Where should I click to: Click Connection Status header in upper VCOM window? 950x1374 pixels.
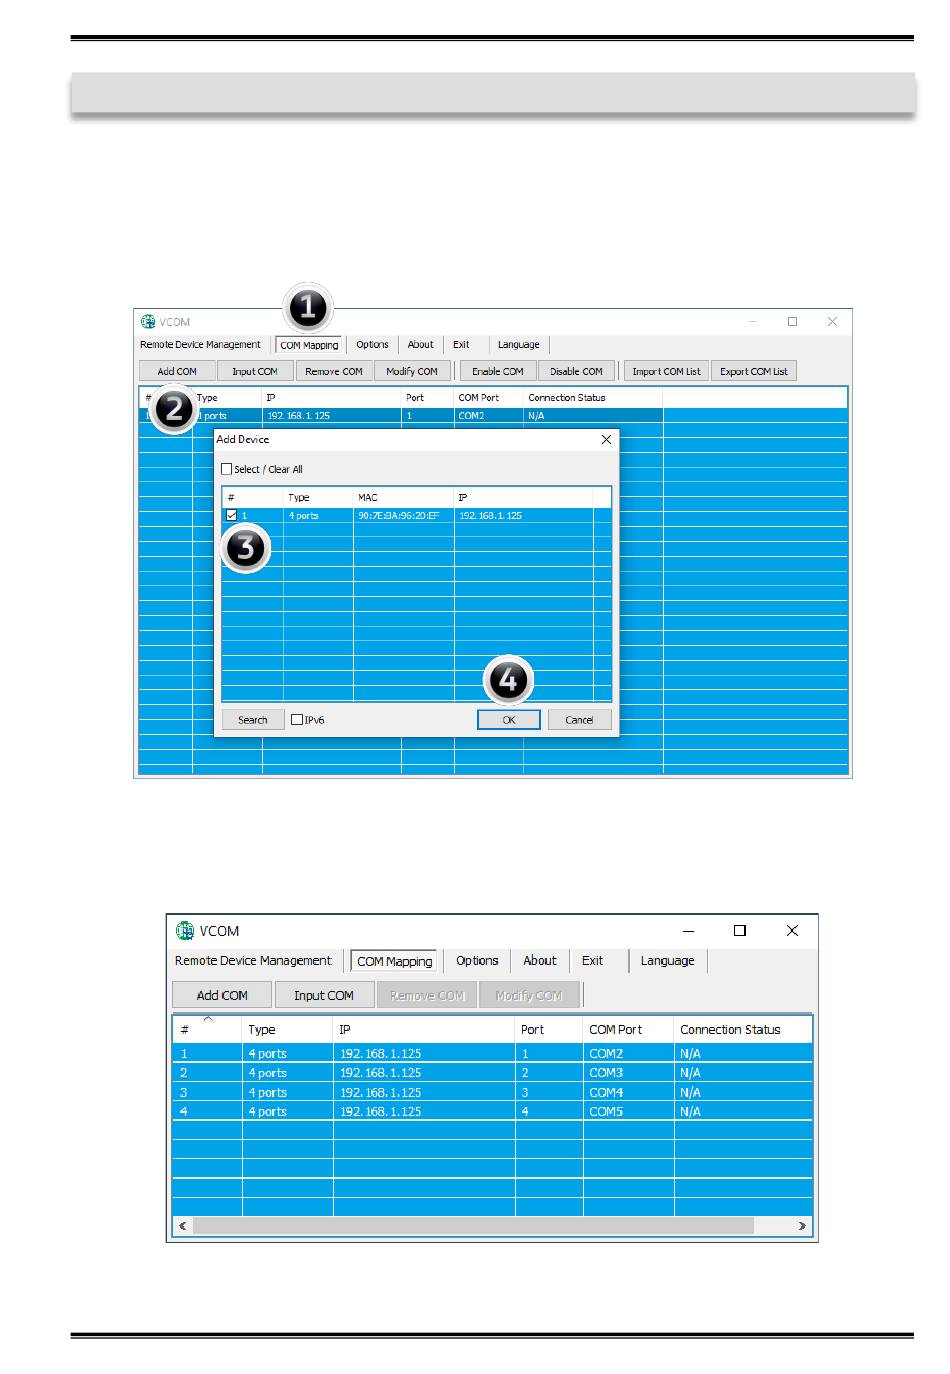pos(592,397)
